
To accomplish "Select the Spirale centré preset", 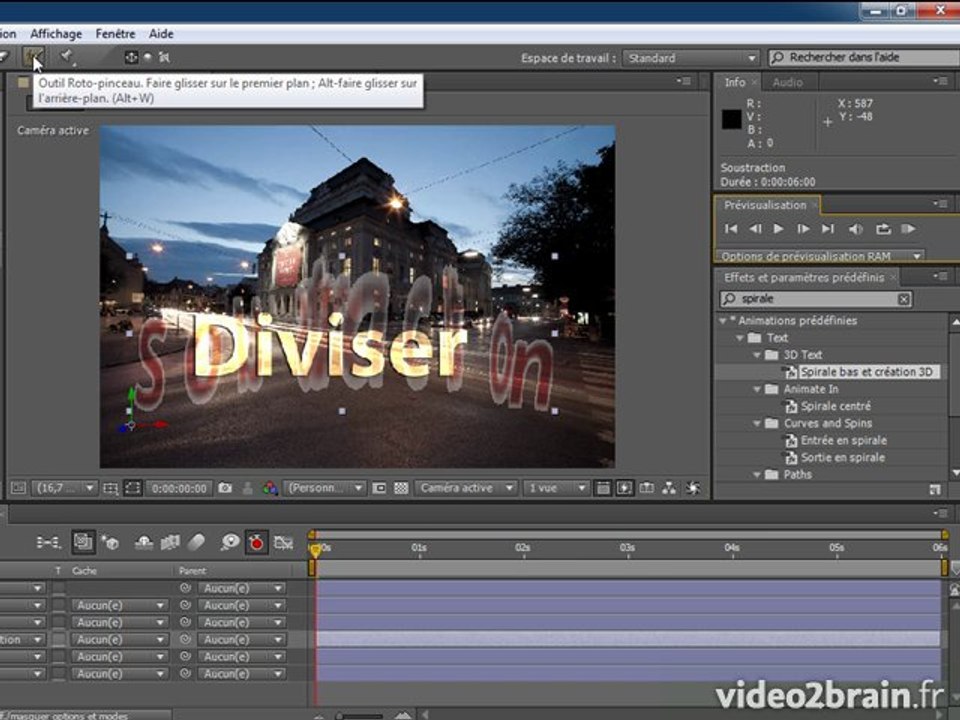I will (x=836, y=406).
